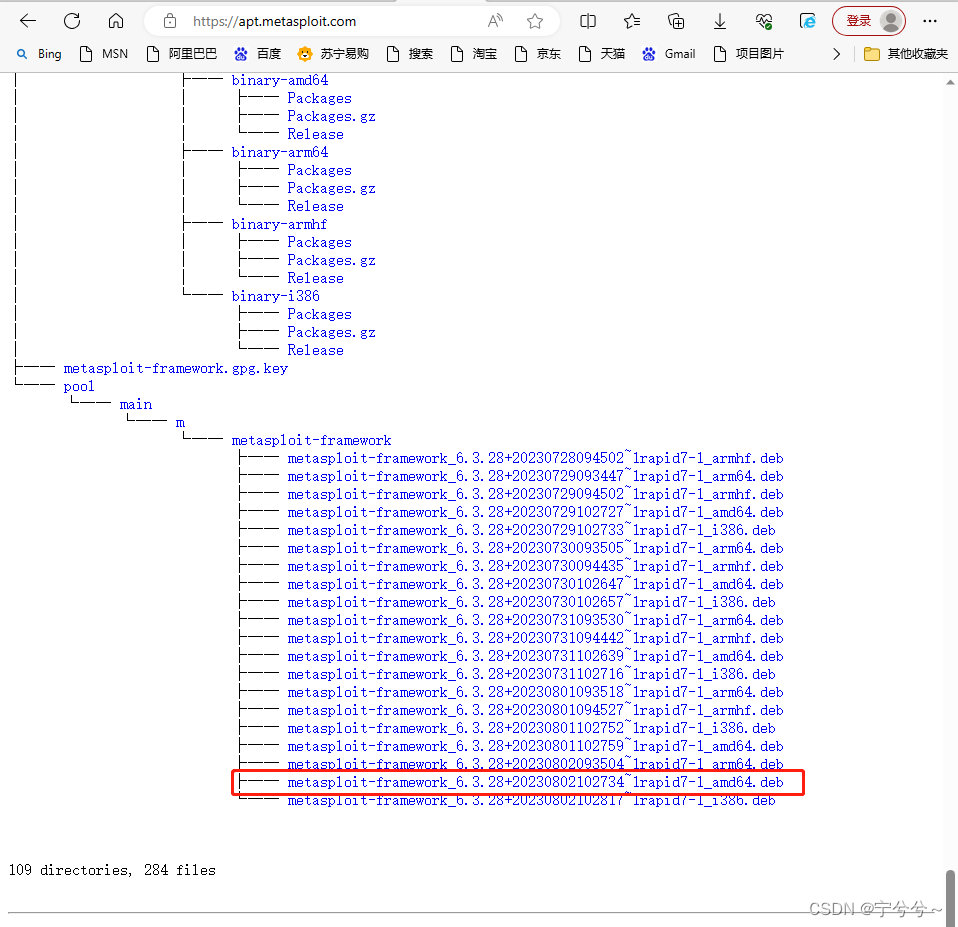
Task: Open the 淘宝 bookmark
Action: (x=474, y=54)
